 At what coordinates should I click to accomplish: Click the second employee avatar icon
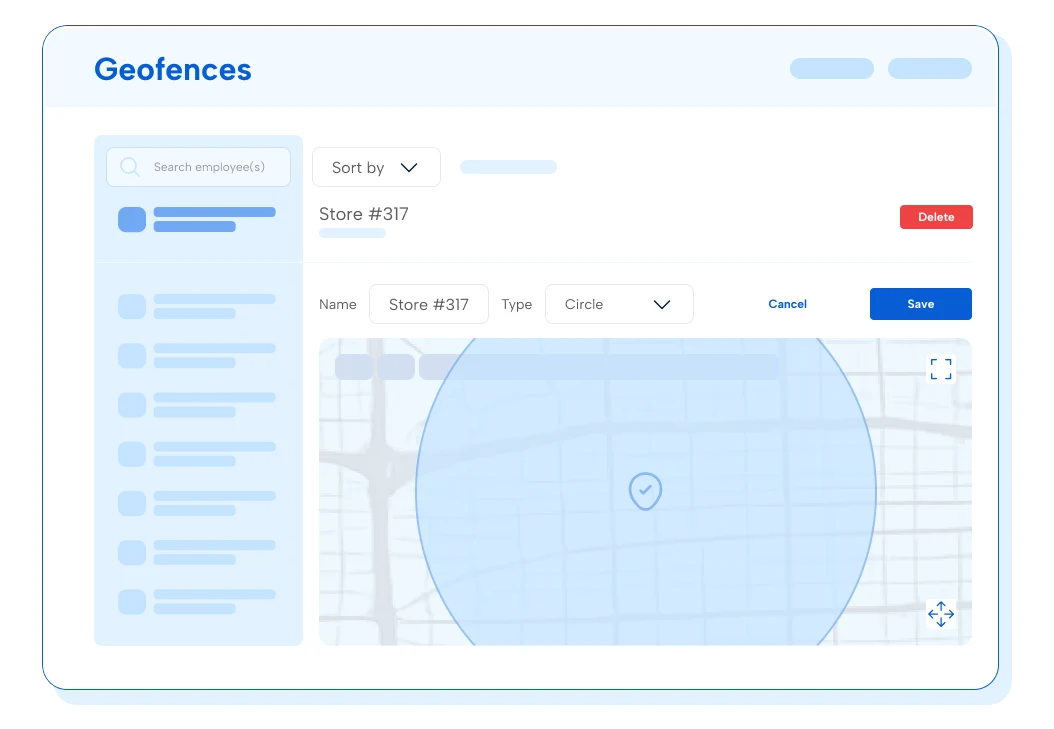pyautogui.click(x=131, y=306)
